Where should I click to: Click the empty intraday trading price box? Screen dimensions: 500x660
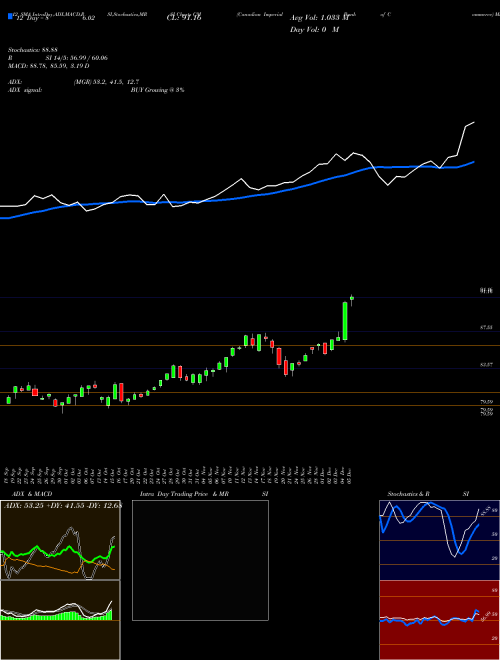tap(200, 560)
